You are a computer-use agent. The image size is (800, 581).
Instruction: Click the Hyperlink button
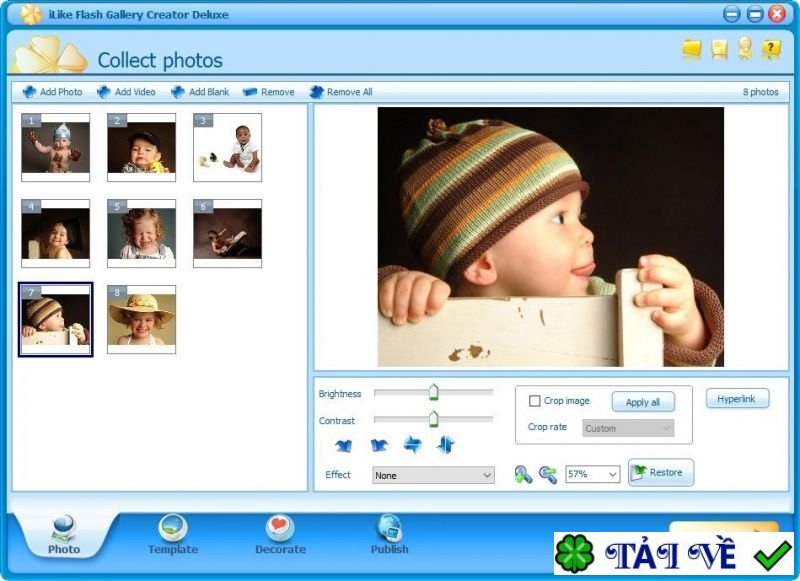[736, 398]
